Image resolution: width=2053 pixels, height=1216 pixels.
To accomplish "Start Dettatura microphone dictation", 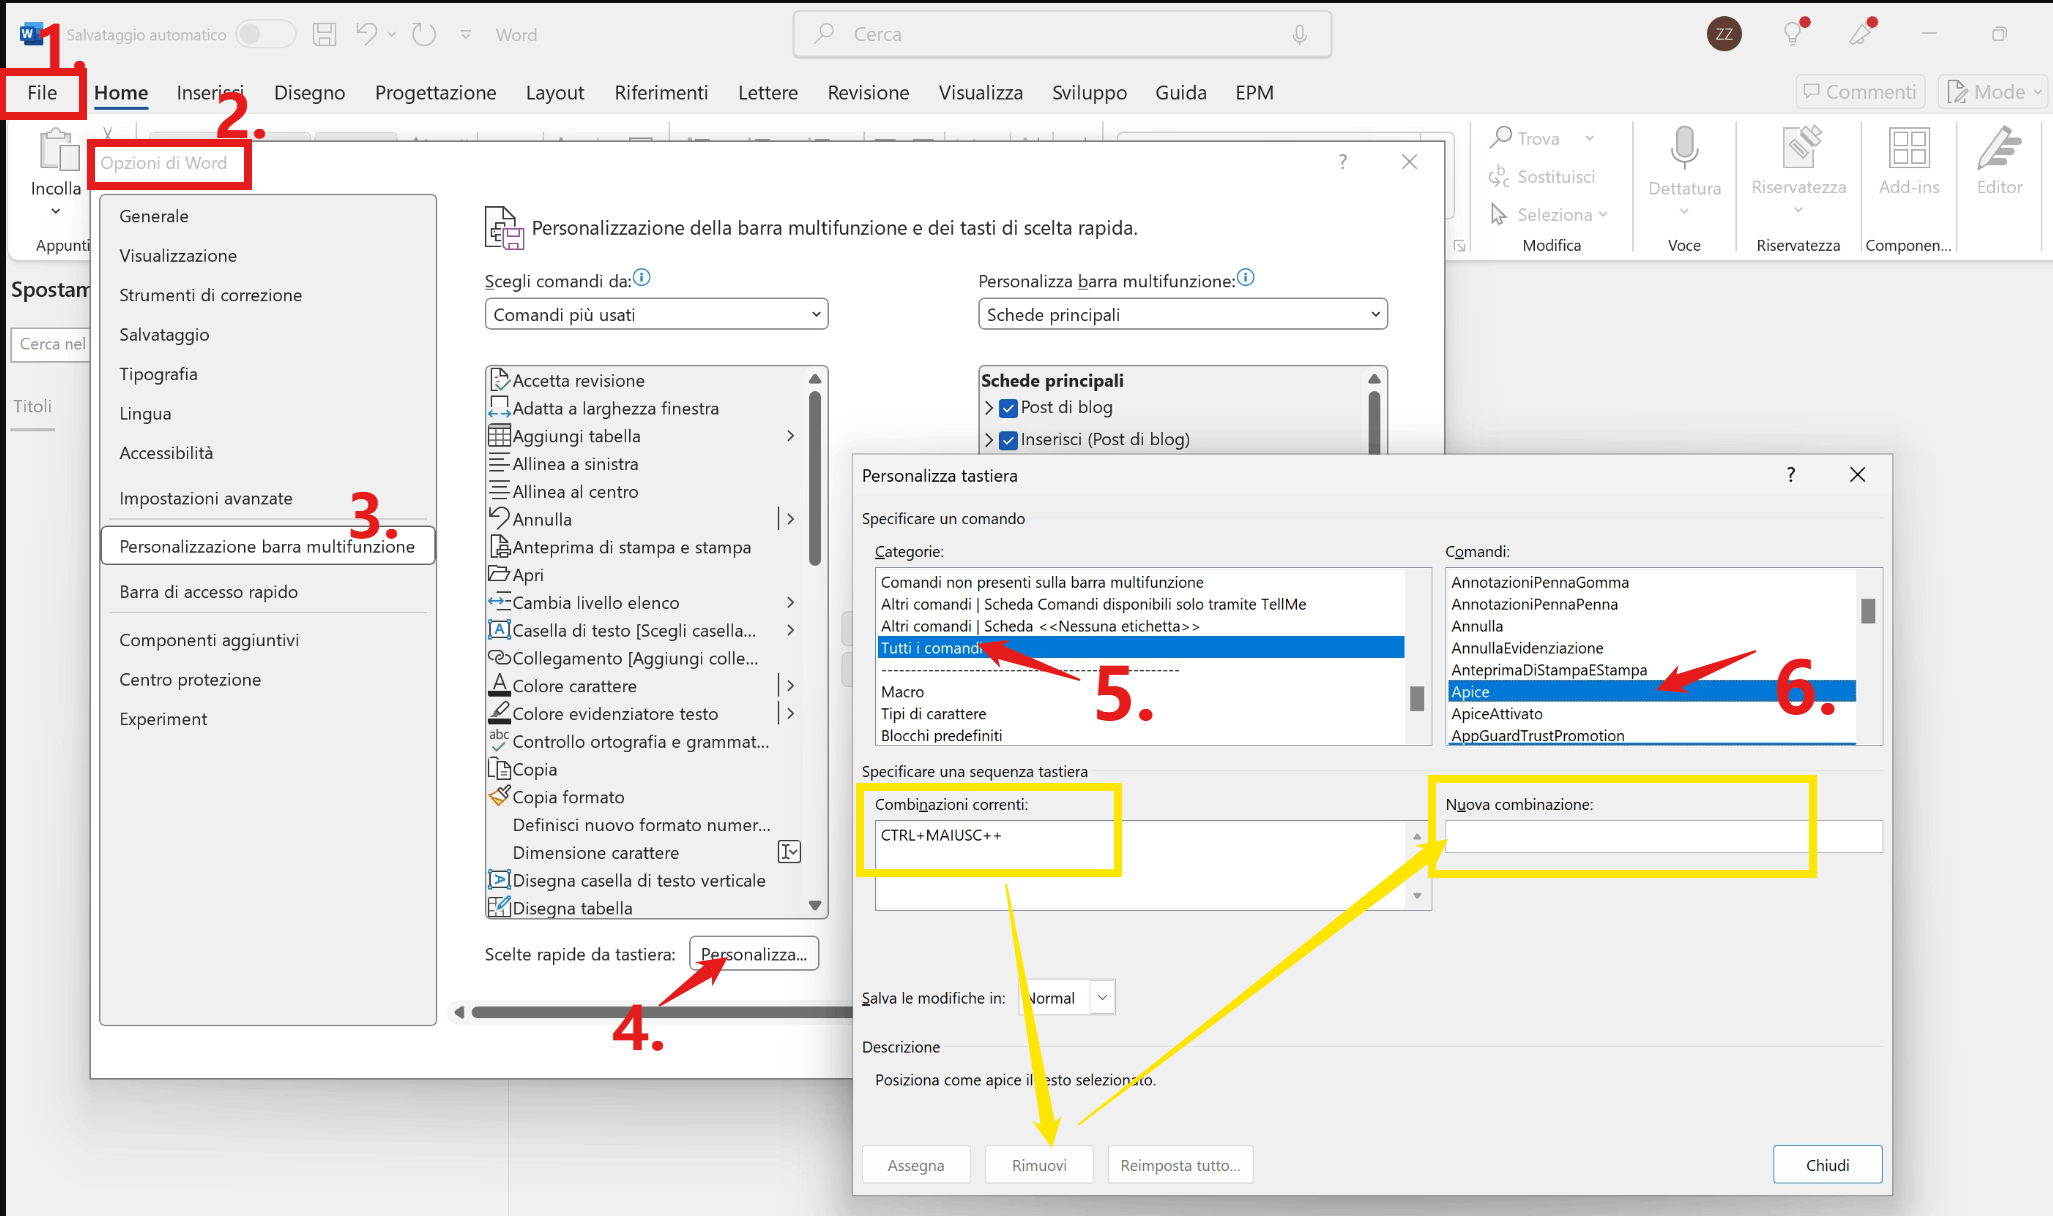I will [1684, 148].
